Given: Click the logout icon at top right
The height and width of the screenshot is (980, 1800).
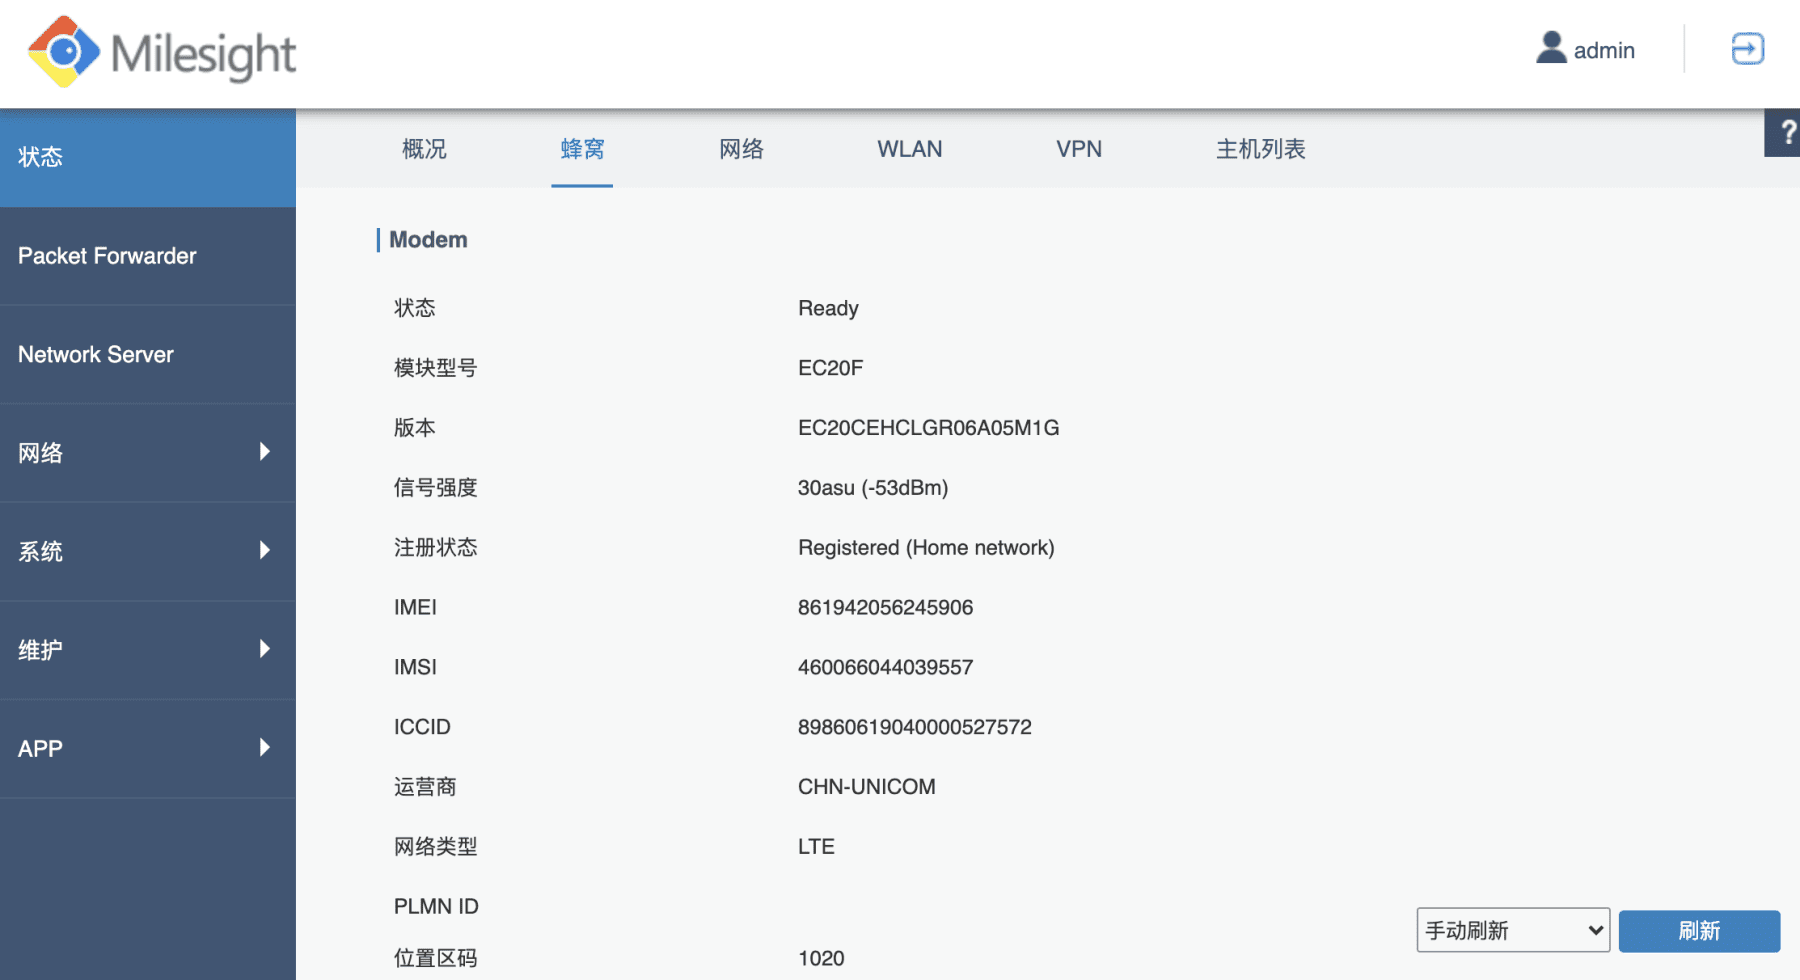Looking at the screenshot, I should point(1746,47).
